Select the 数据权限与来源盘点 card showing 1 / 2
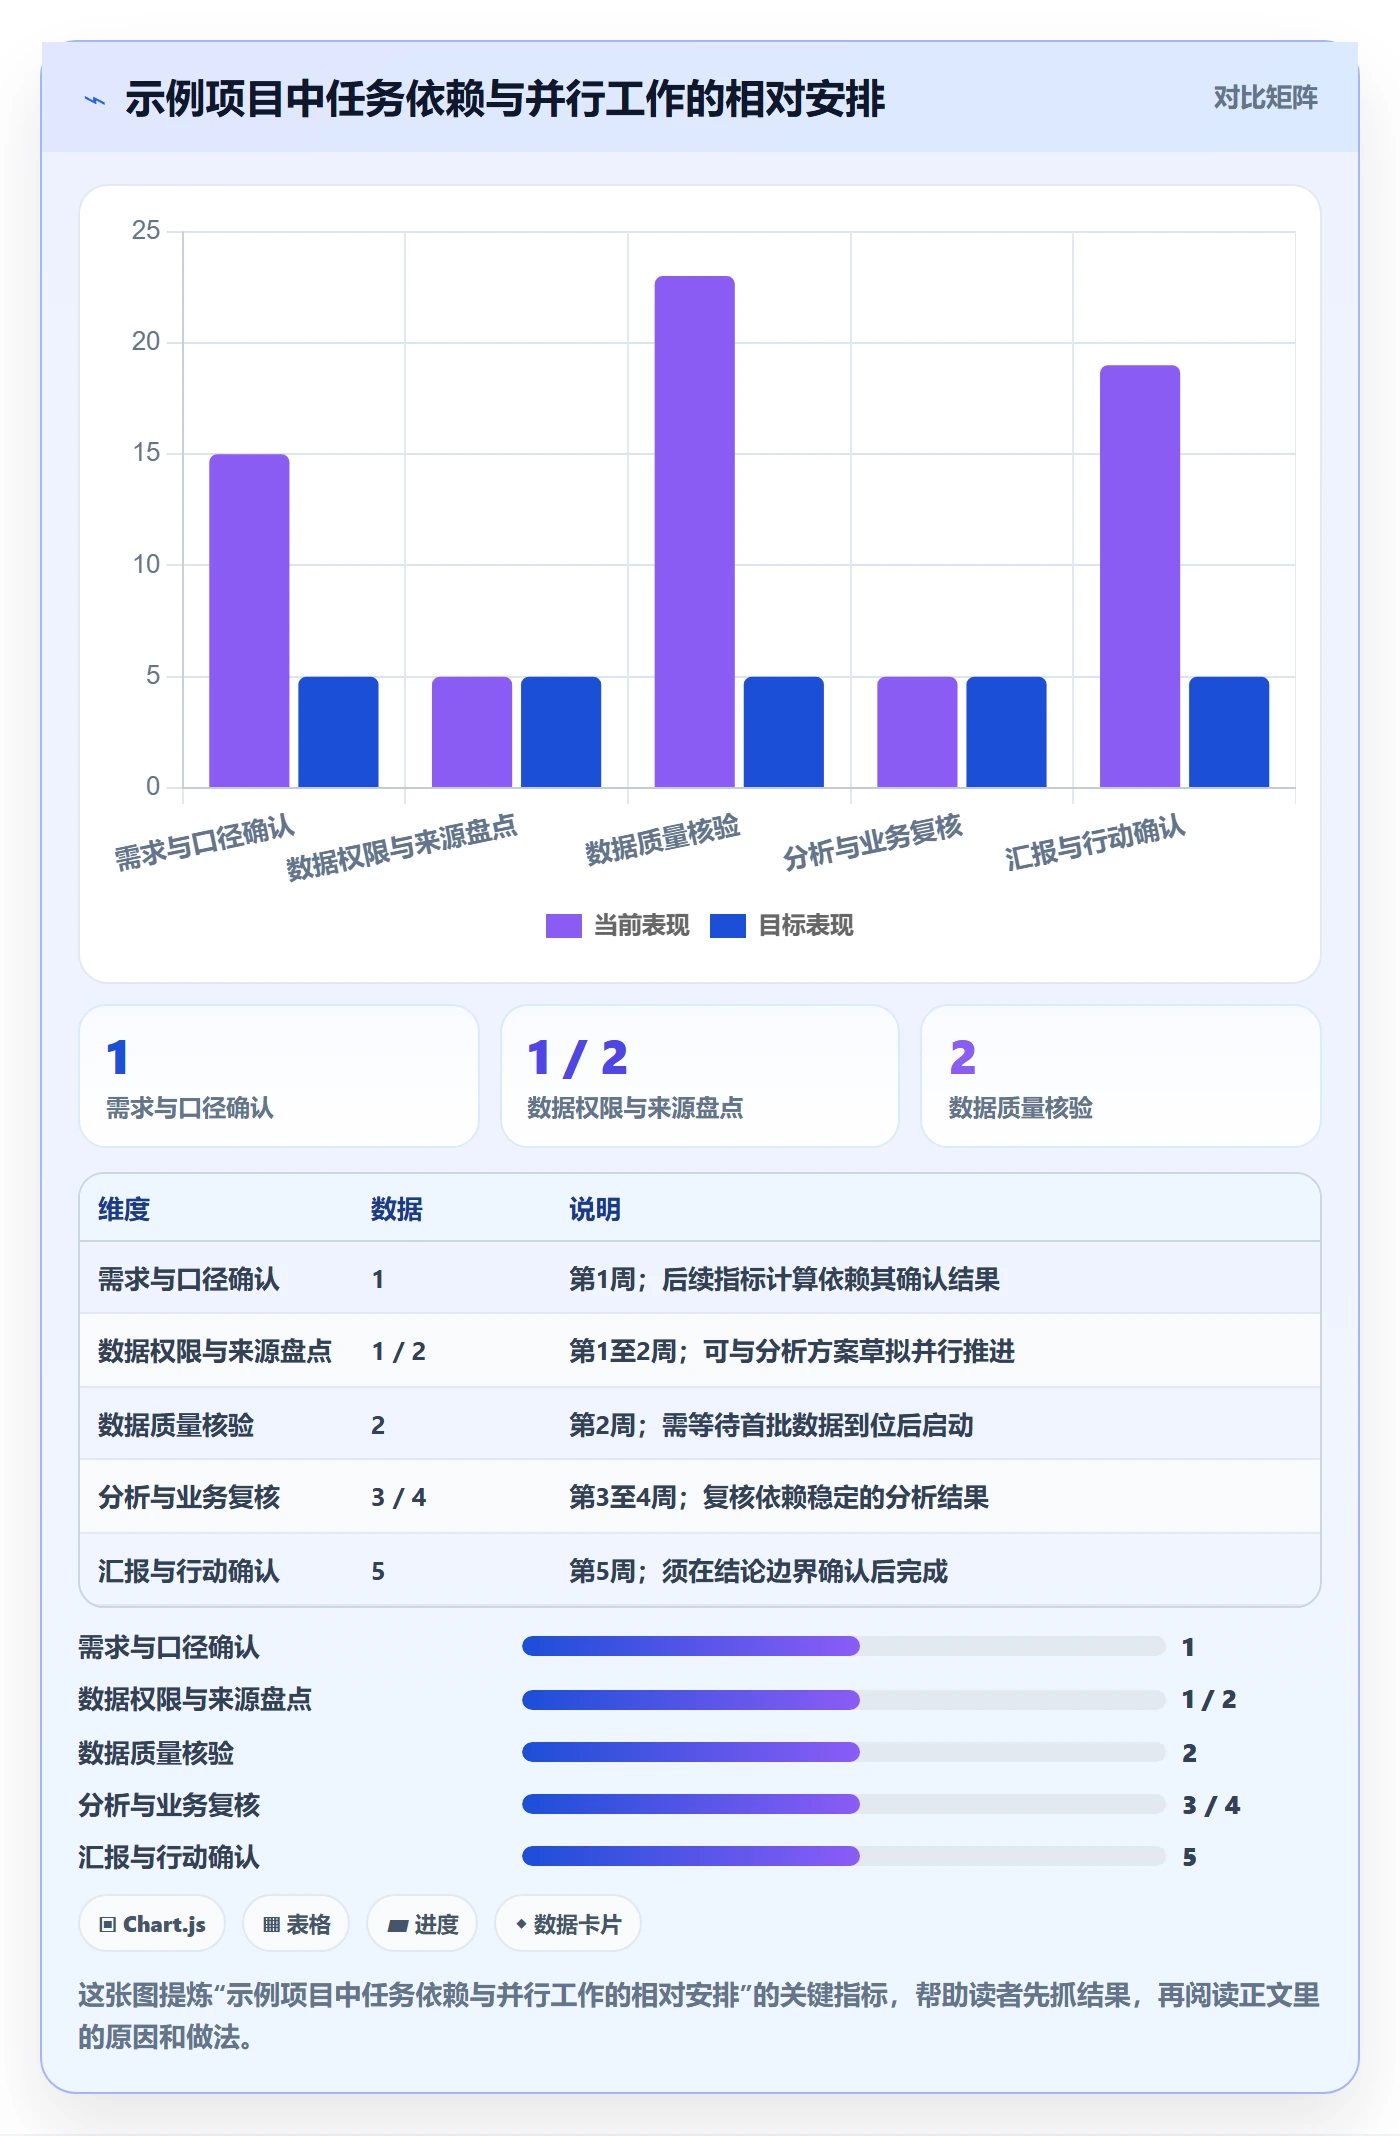This screenshot has width=1400, height=2136. pyautogui.click(x=700, y=1076)
